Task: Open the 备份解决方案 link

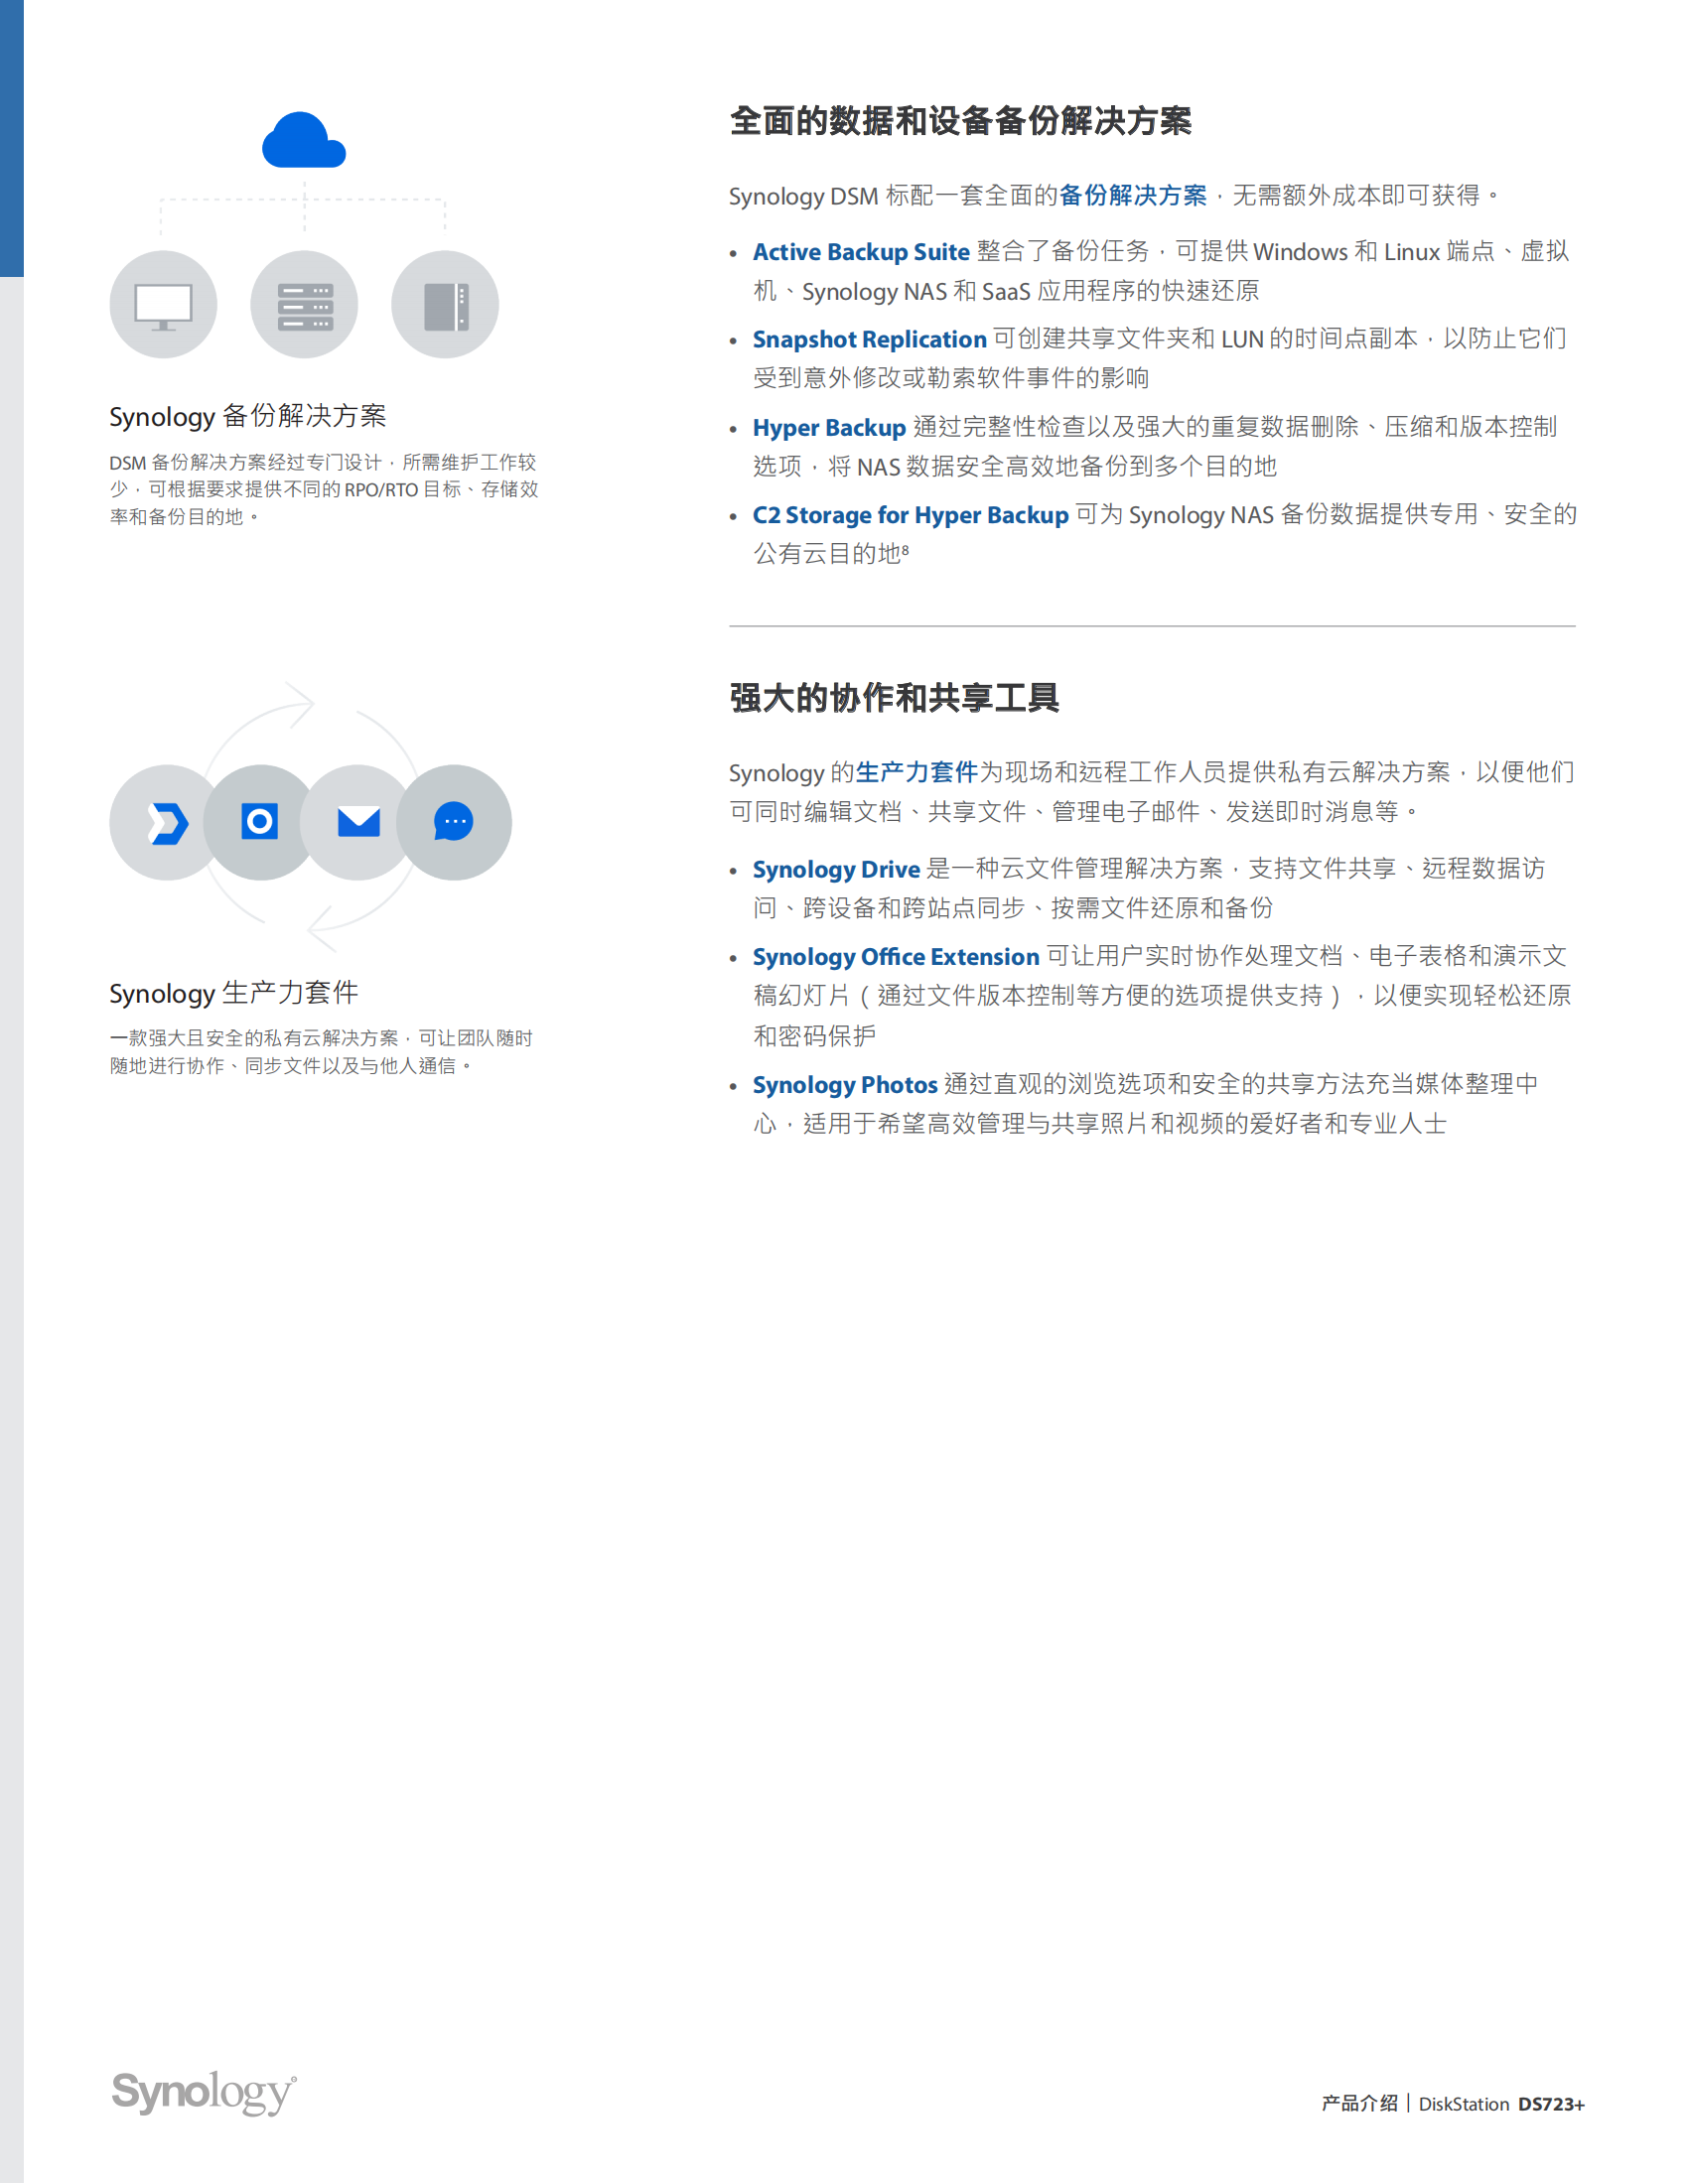Action: (1132, 196)
